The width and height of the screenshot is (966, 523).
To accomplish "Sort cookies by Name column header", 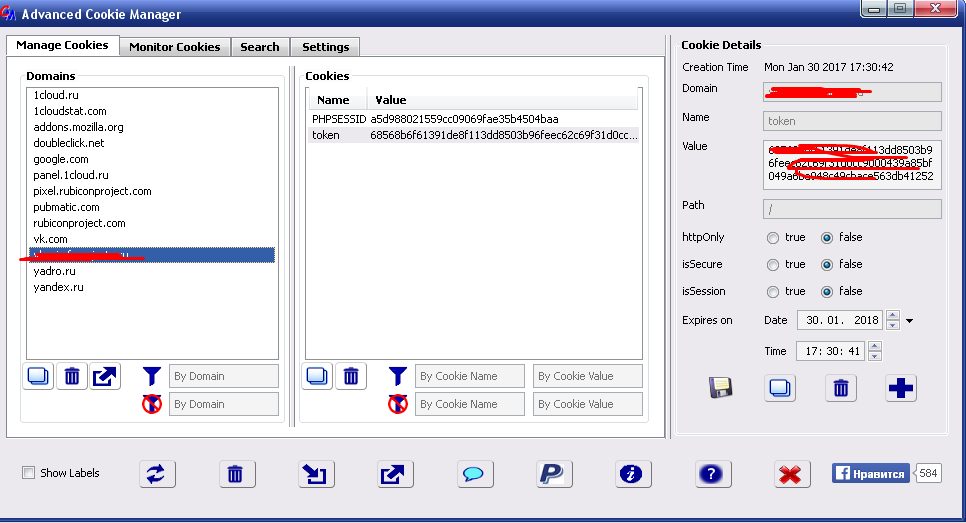I will pos(336,100).
